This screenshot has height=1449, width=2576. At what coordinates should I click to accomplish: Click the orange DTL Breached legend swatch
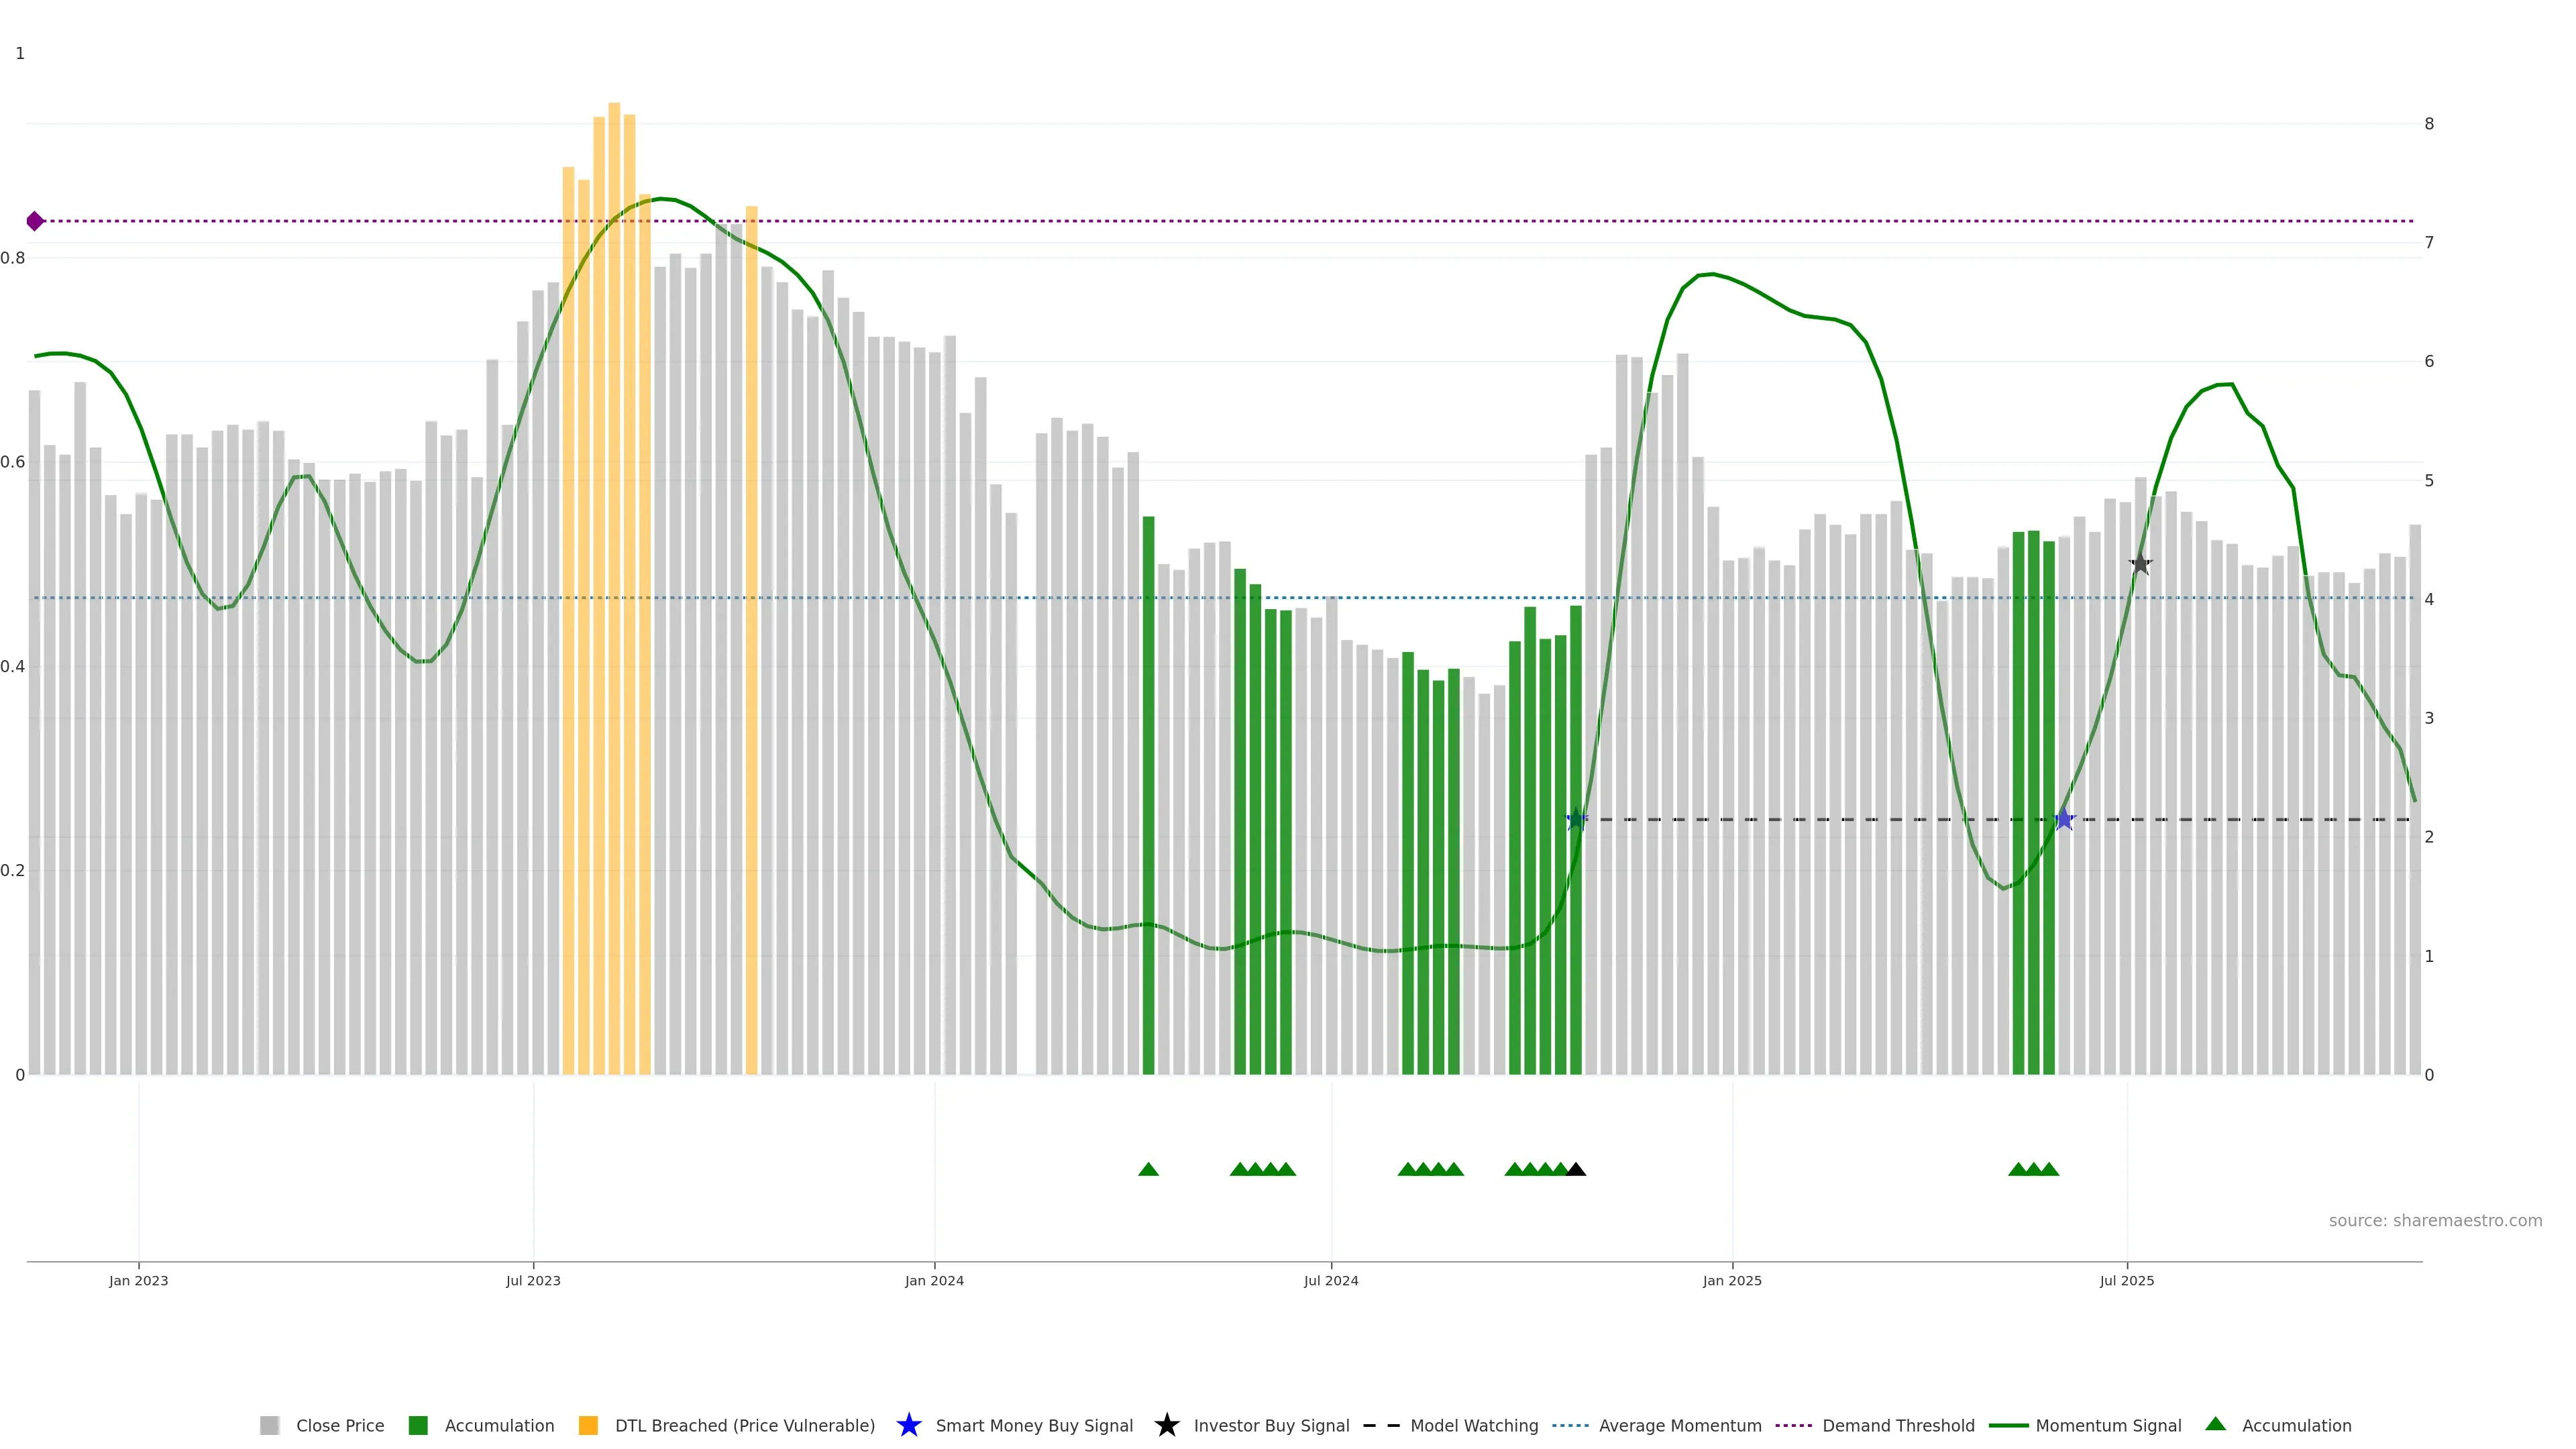pyautogui.click(x=588, y=1425)
